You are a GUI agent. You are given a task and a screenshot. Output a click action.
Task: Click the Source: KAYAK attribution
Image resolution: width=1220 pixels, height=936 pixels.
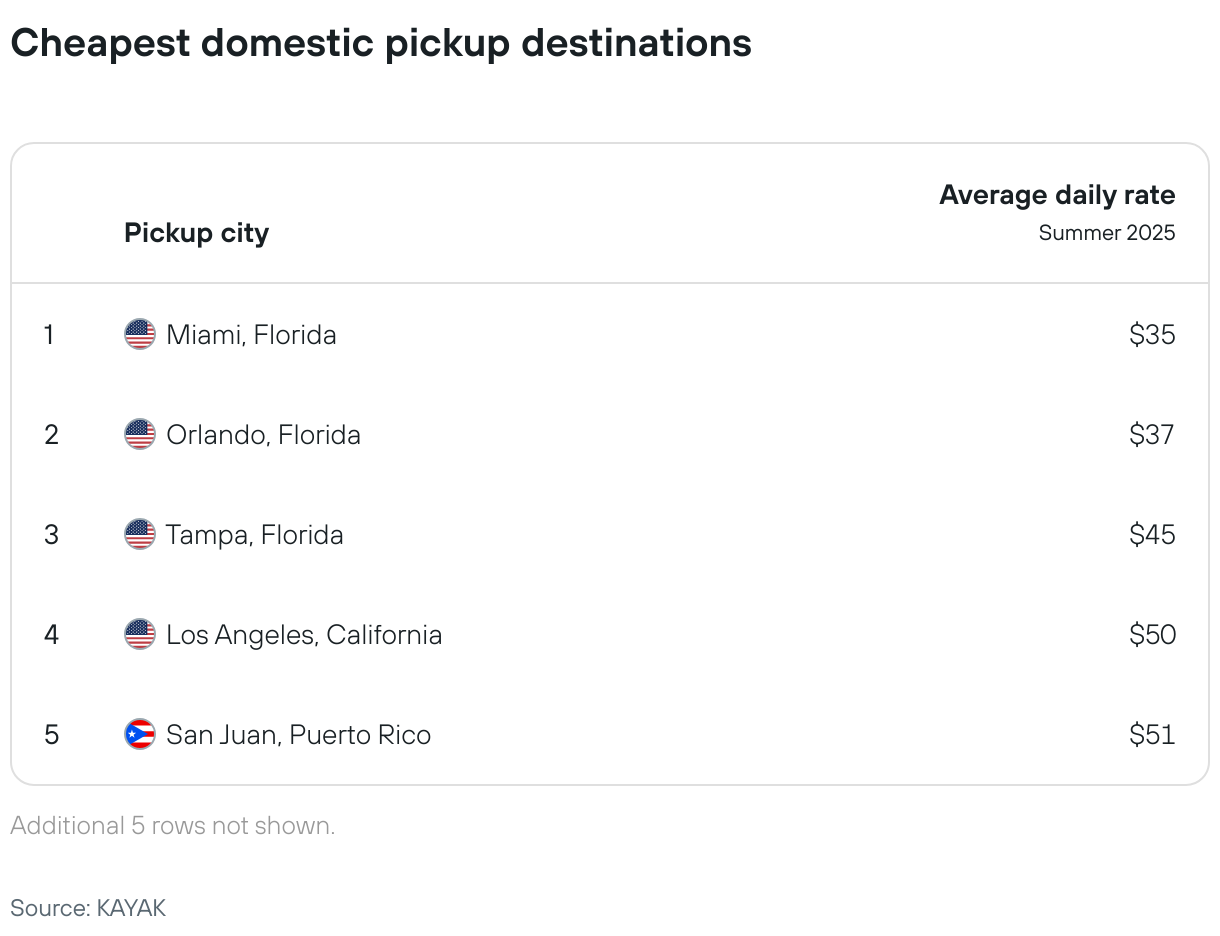coord(88,908)
